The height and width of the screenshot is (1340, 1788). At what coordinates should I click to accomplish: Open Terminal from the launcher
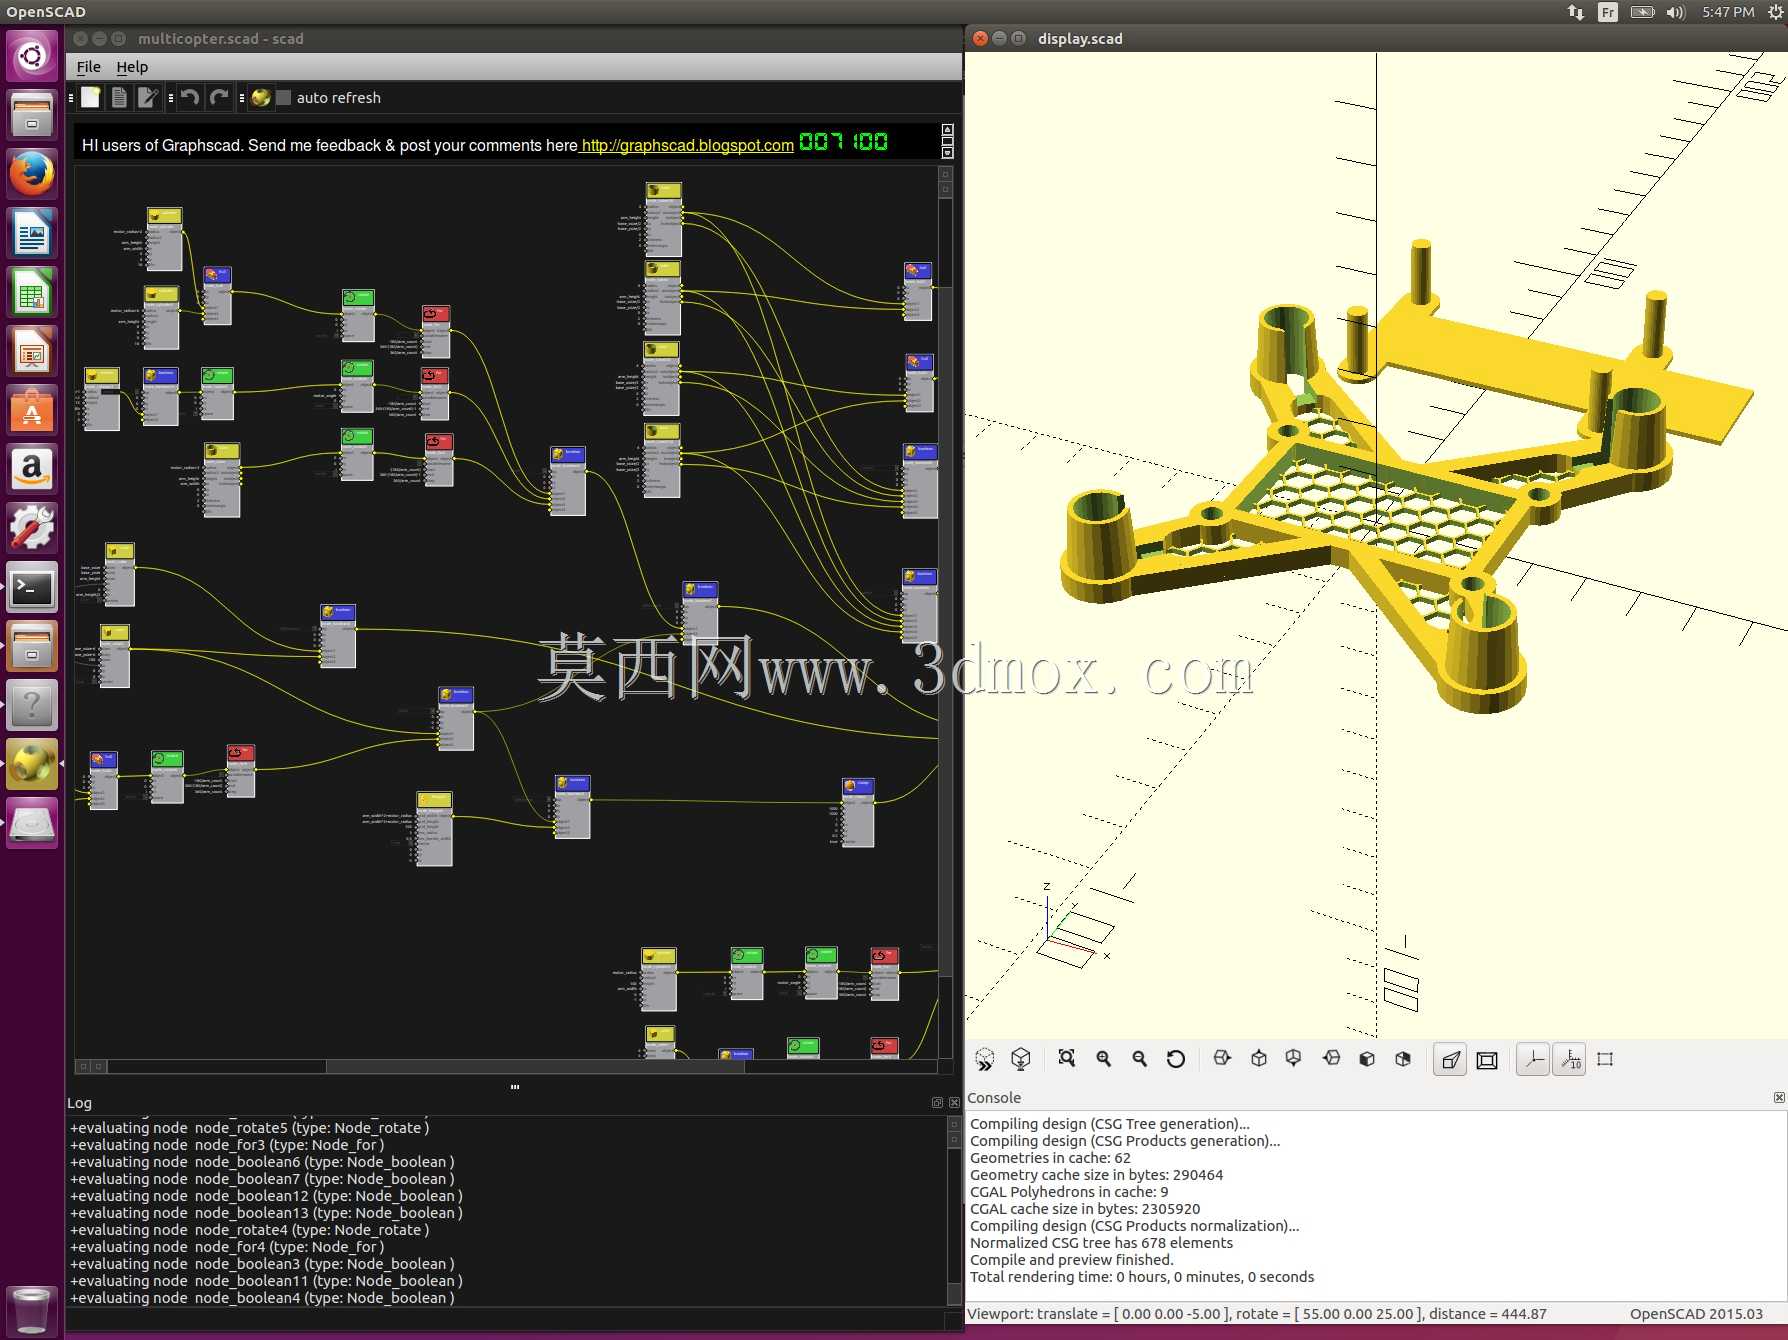tap(32, 587)
